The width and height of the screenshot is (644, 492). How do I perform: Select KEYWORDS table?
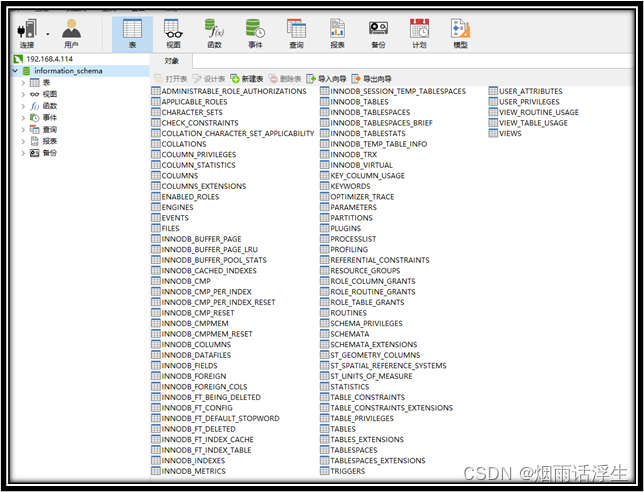pos(345,186)
